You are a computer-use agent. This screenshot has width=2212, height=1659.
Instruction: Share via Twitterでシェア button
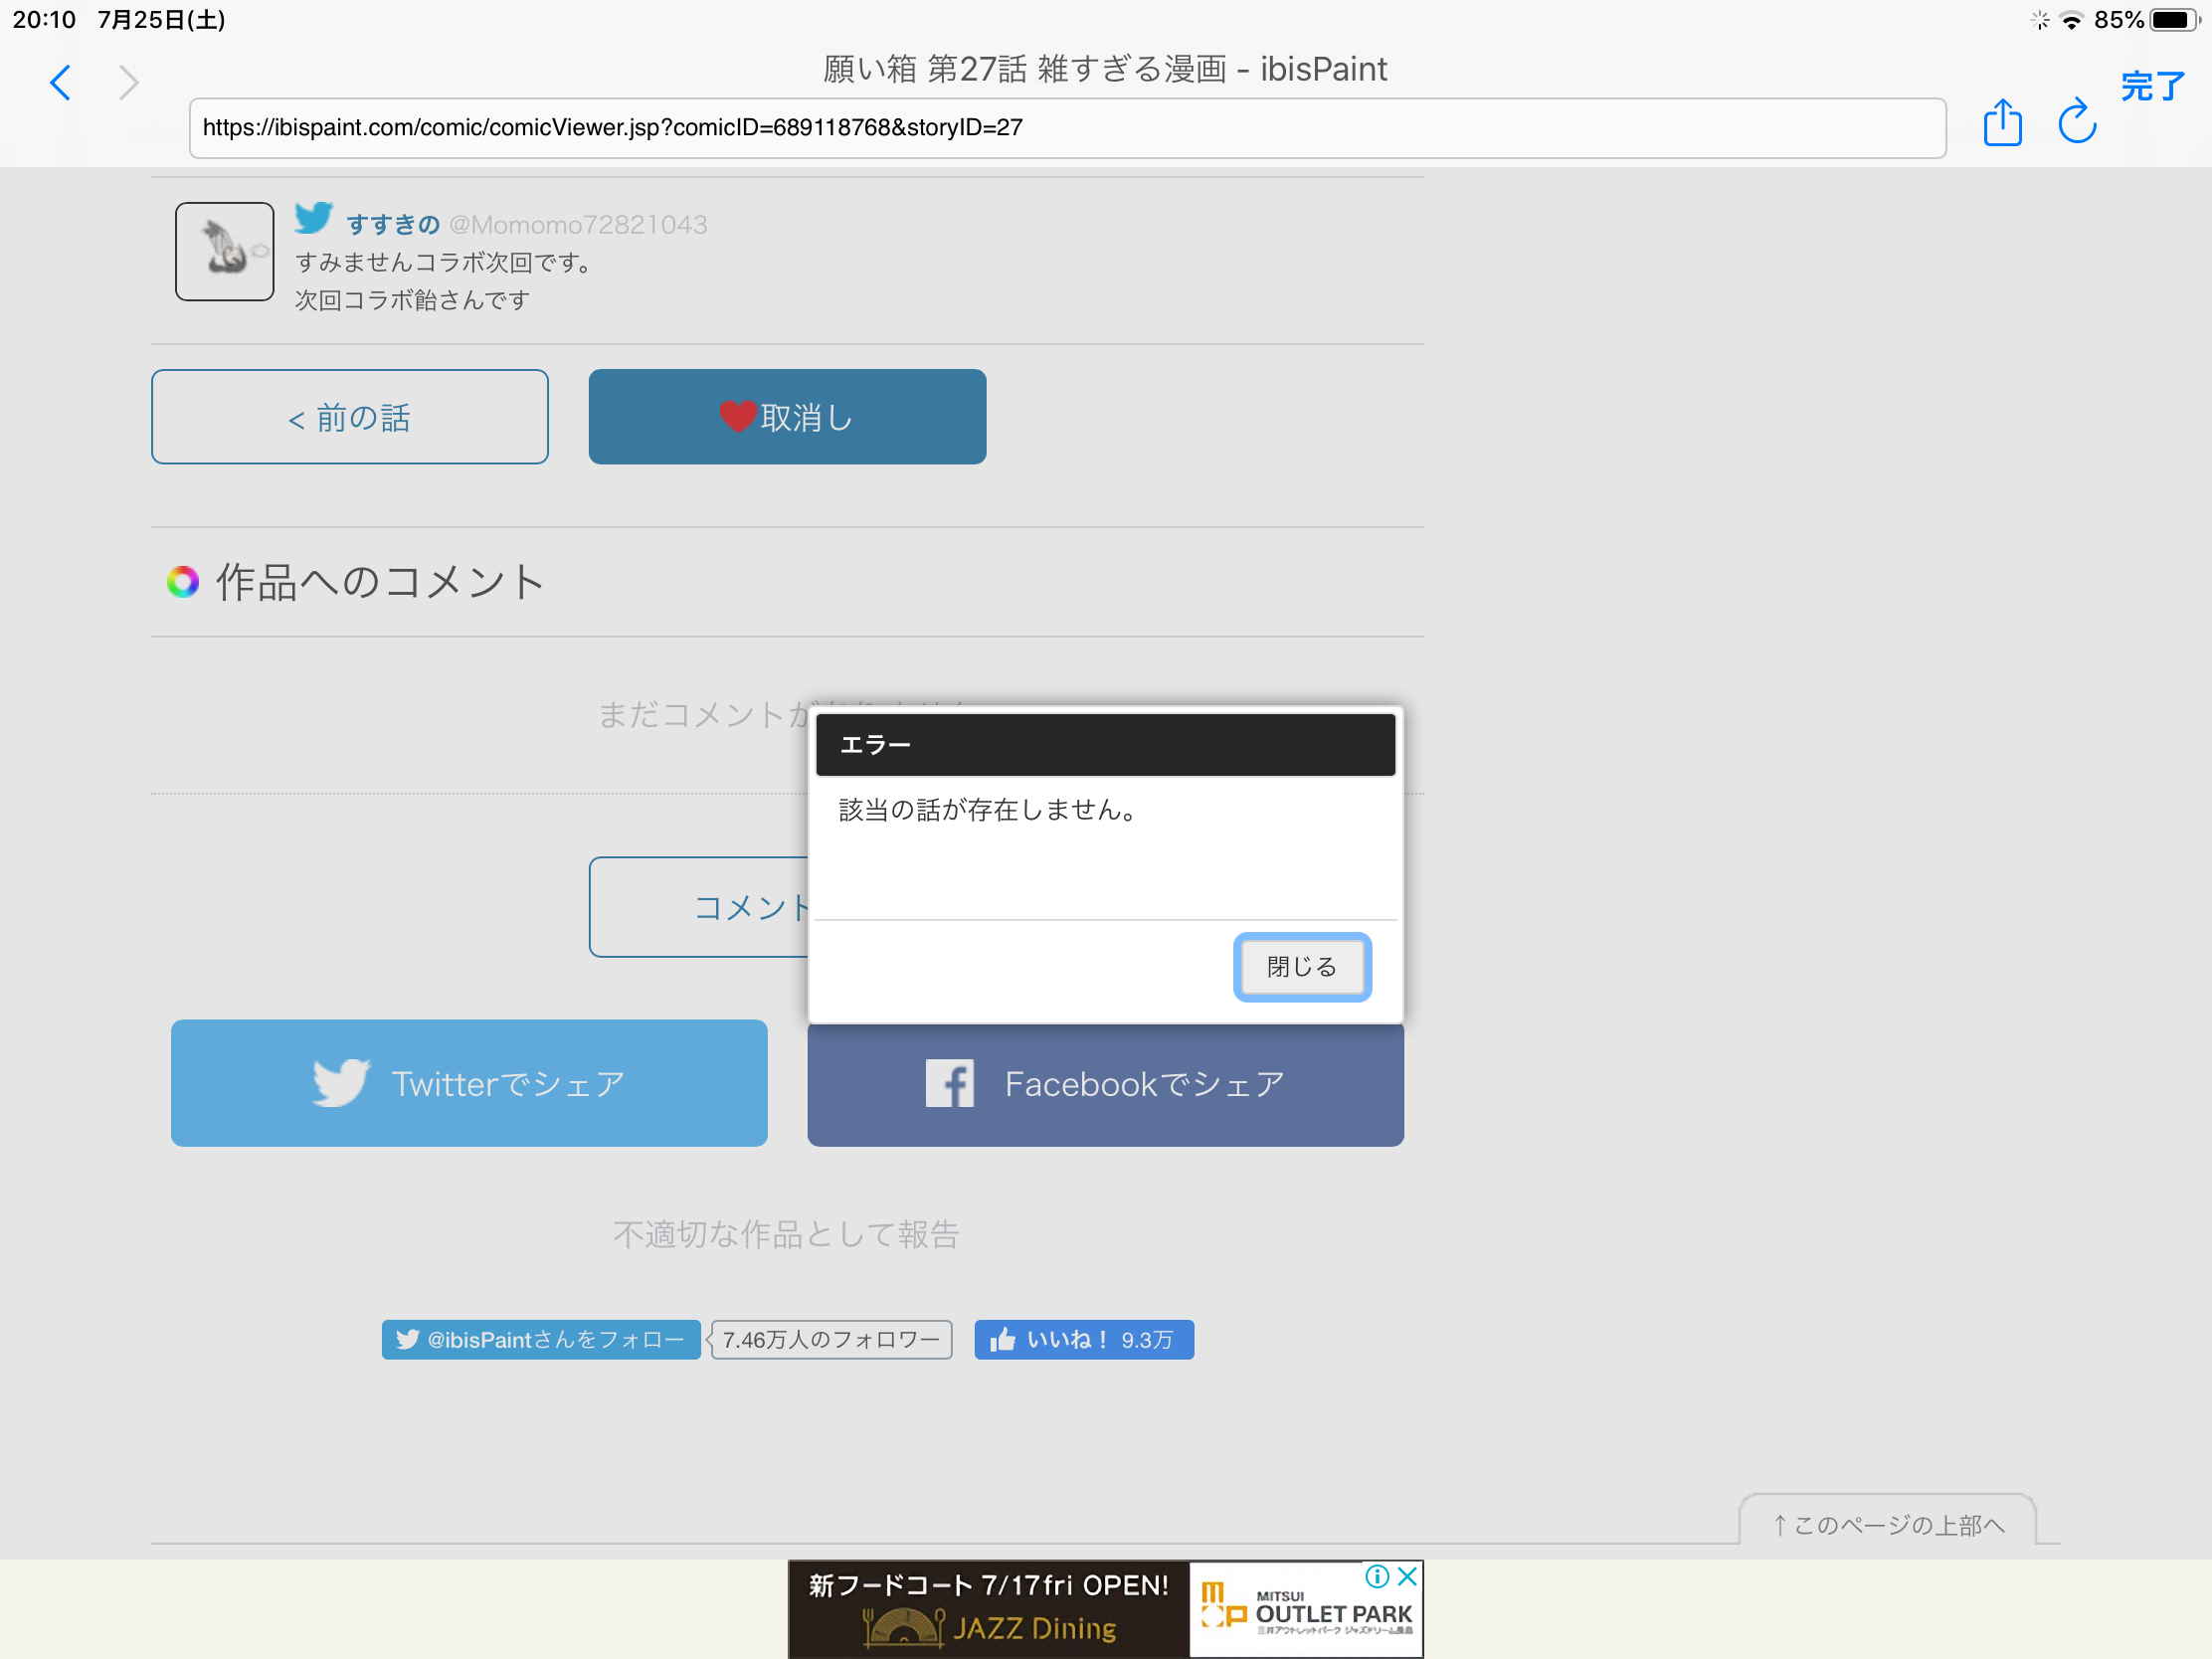pos(469,1083)
